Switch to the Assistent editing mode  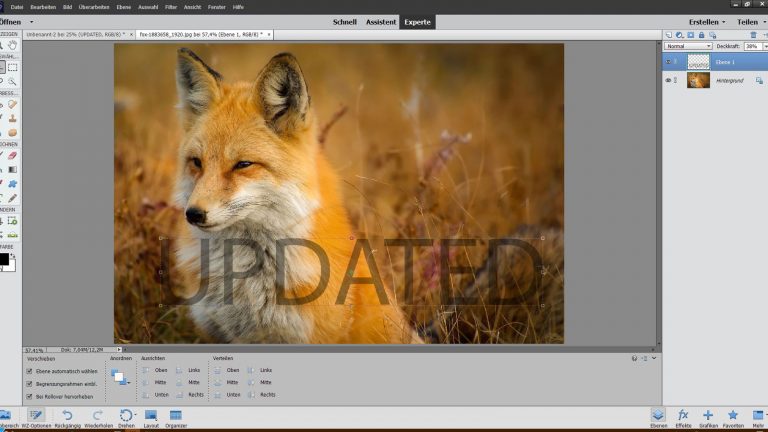(381, 21)
